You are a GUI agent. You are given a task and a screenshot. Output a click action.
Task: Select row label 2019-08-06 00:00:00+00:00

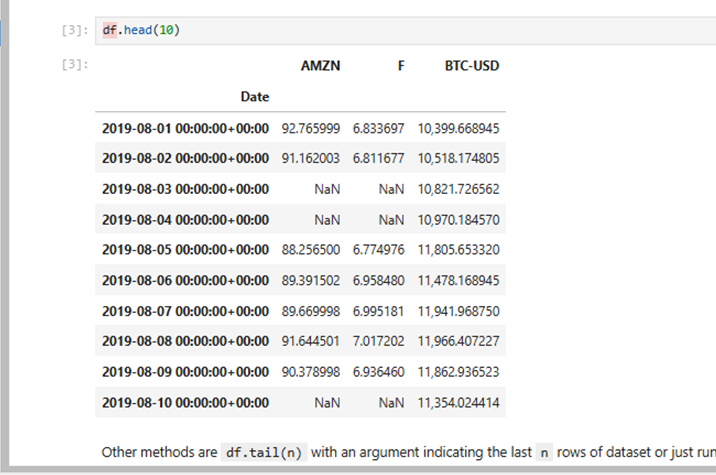185,280
